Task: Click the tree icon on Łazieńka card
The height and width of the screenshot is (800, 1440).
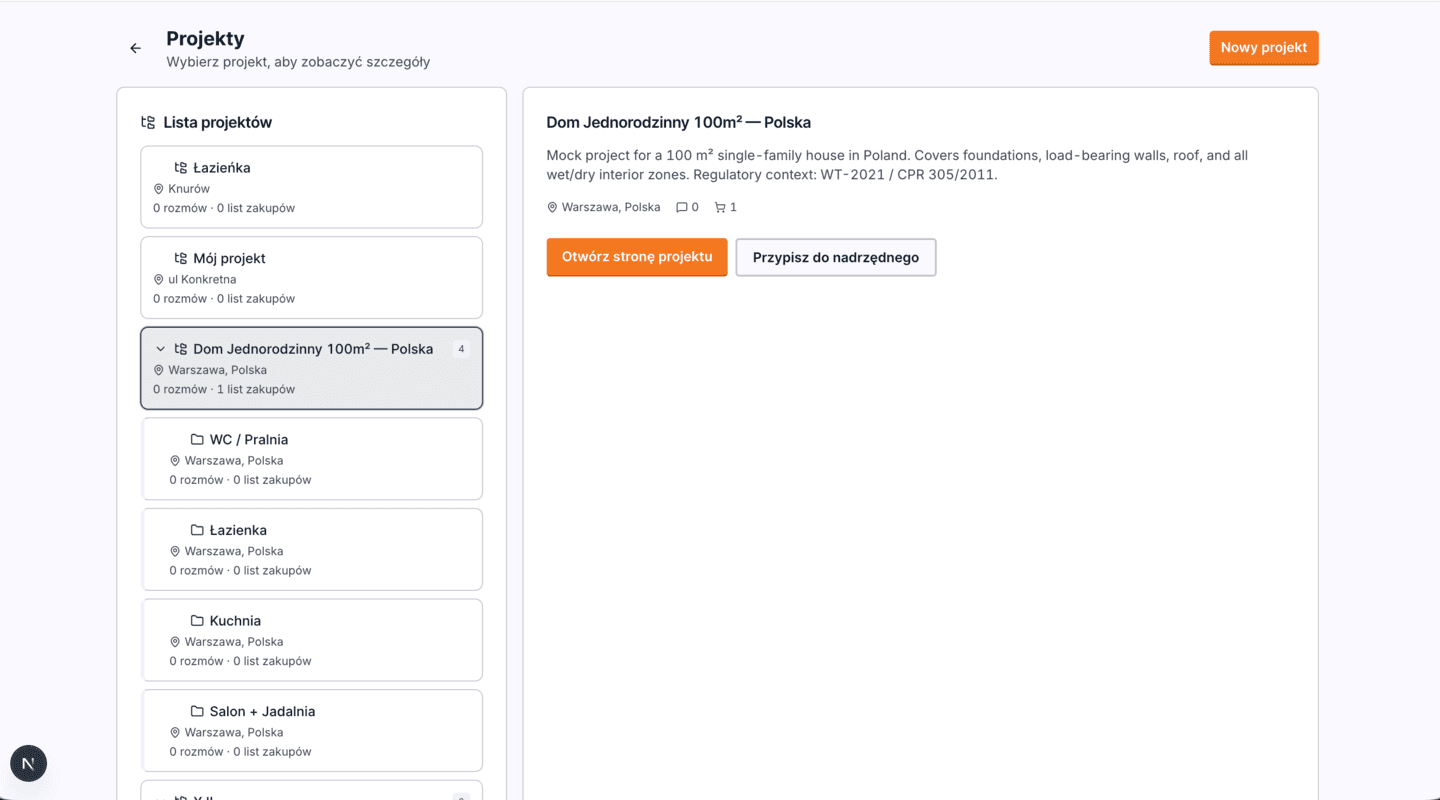Action: pos(181,168)
